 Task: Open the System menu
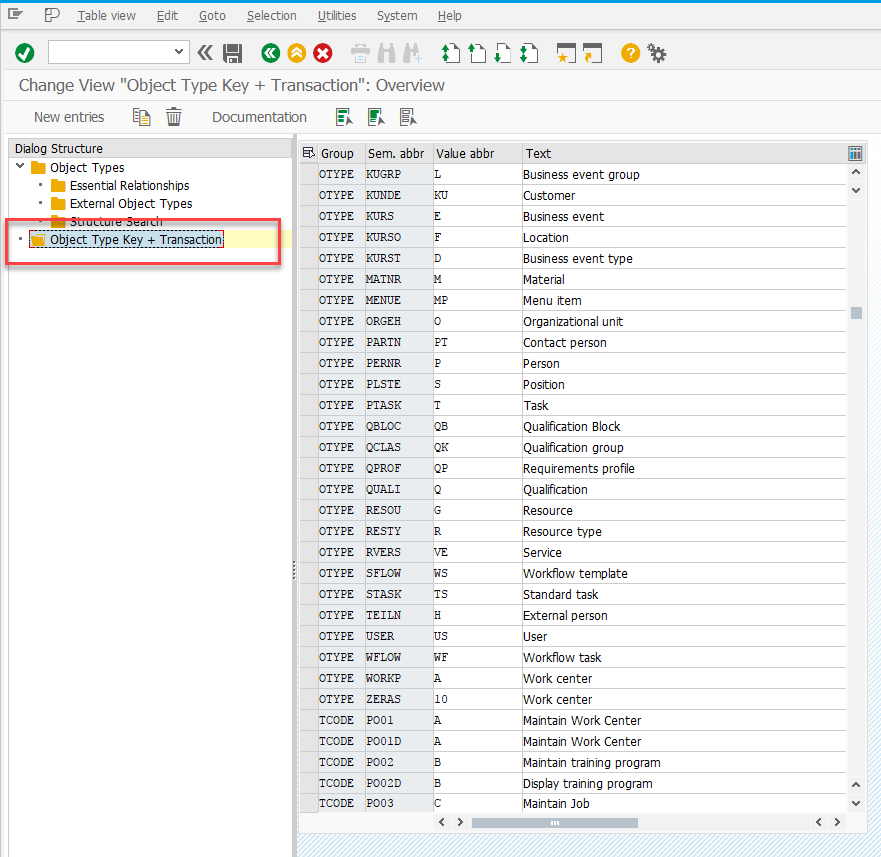[397, 16]
